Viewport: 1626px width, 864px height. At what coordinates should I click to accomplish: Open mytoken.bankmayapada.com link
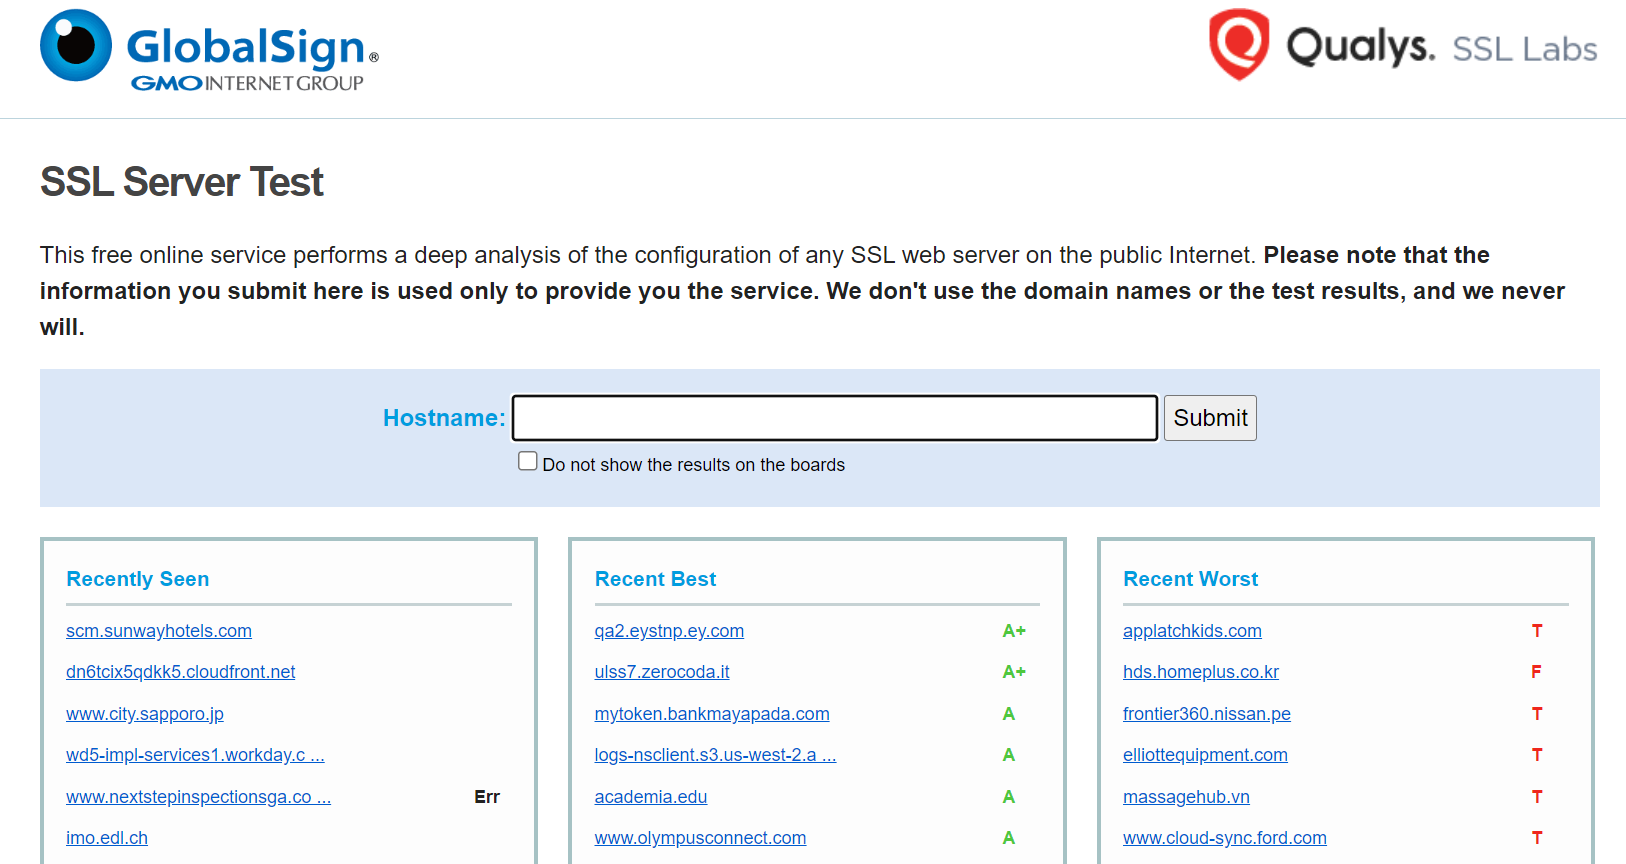(712, 714)
